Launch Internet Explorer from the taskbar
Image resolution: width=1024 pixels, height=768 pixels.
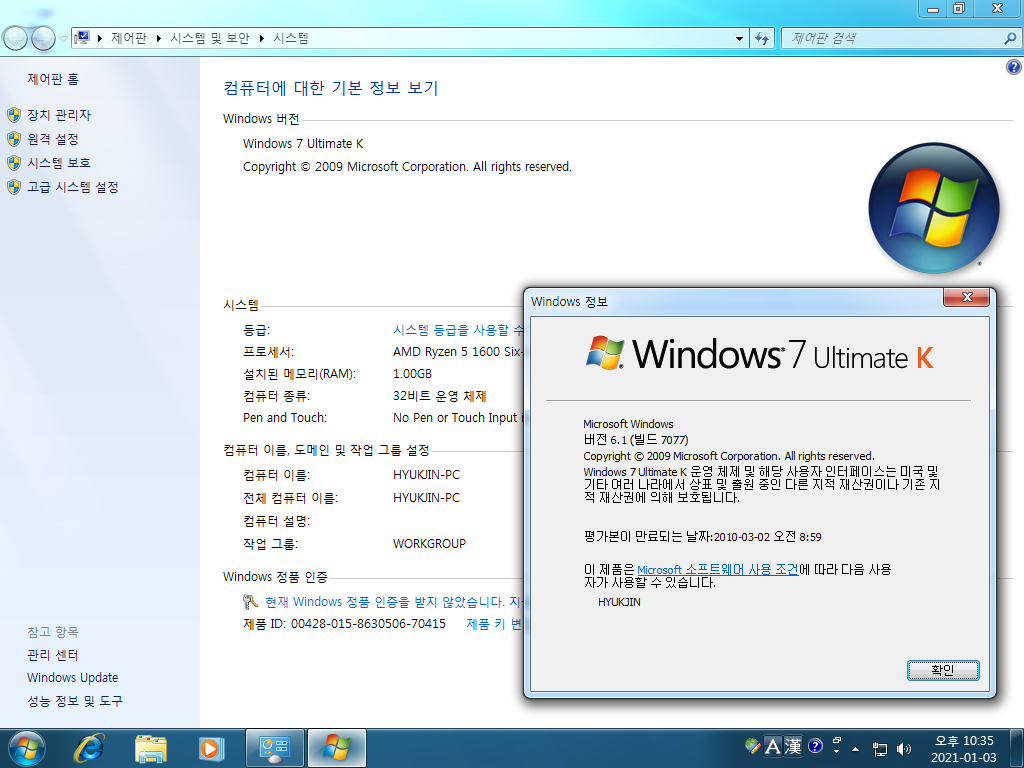tap(89, 748)
